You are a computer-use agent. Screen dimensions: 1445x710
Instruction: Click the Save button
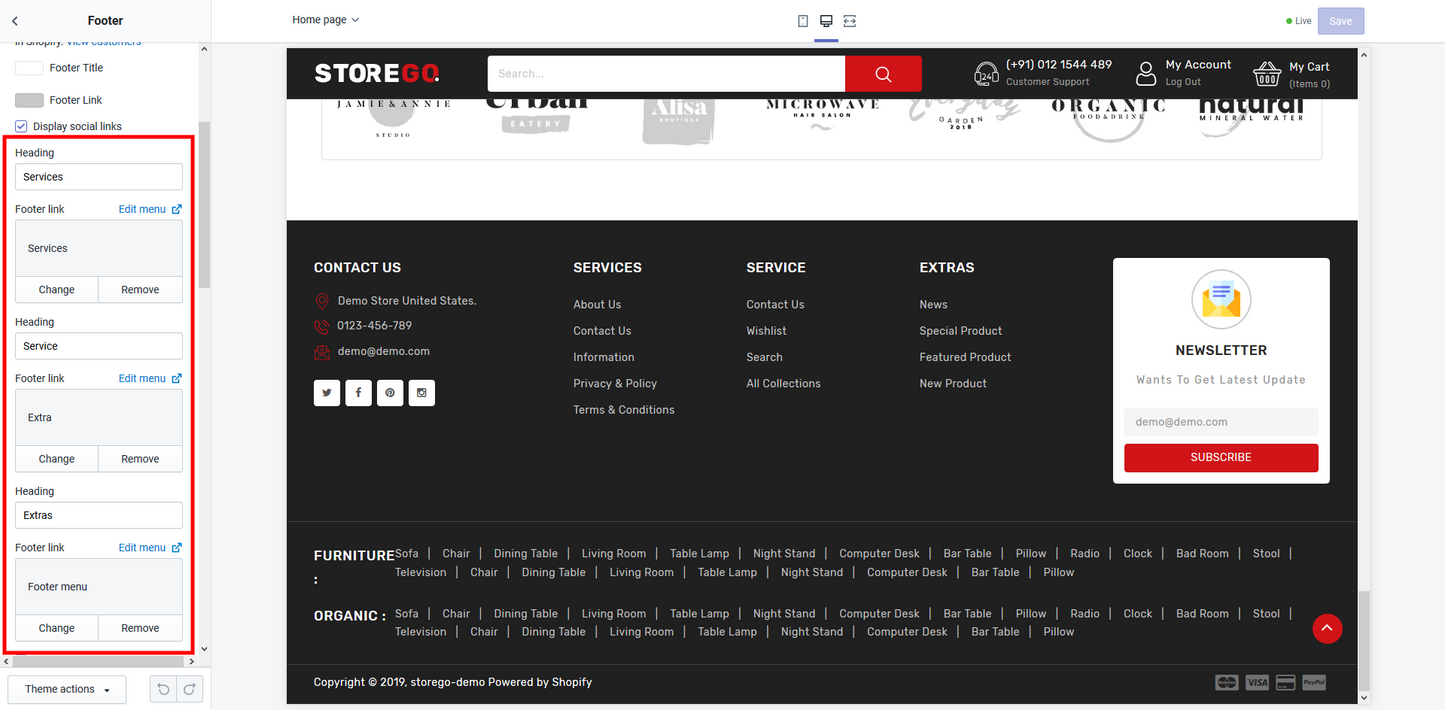pos(1340,20)
